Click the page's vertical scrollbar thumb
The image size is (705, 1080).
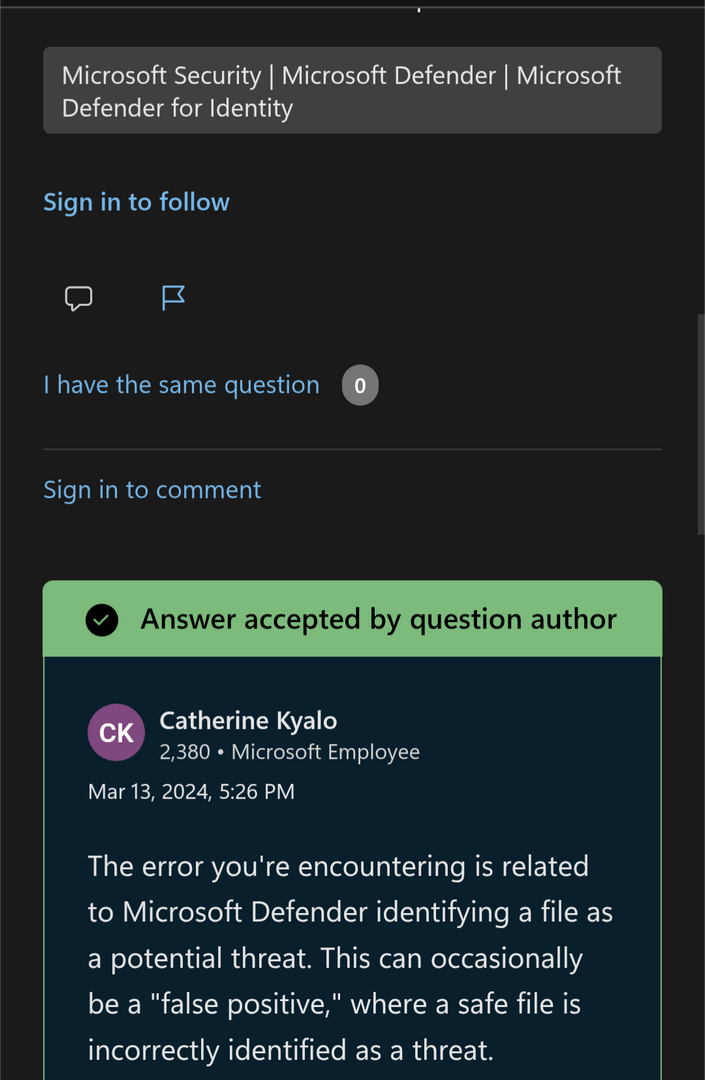point(700,425)
